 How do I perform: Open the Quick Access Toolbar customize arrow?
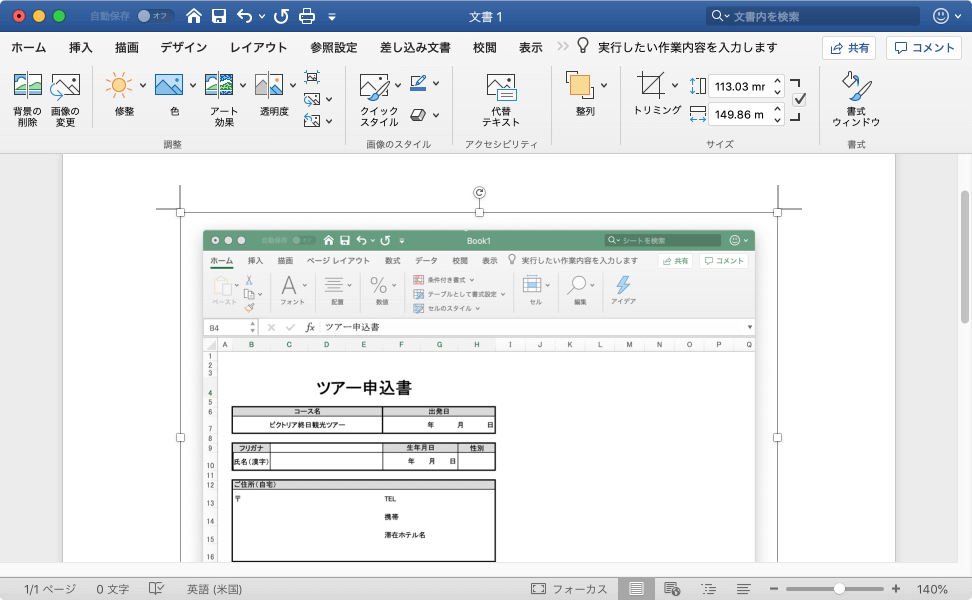332,17
